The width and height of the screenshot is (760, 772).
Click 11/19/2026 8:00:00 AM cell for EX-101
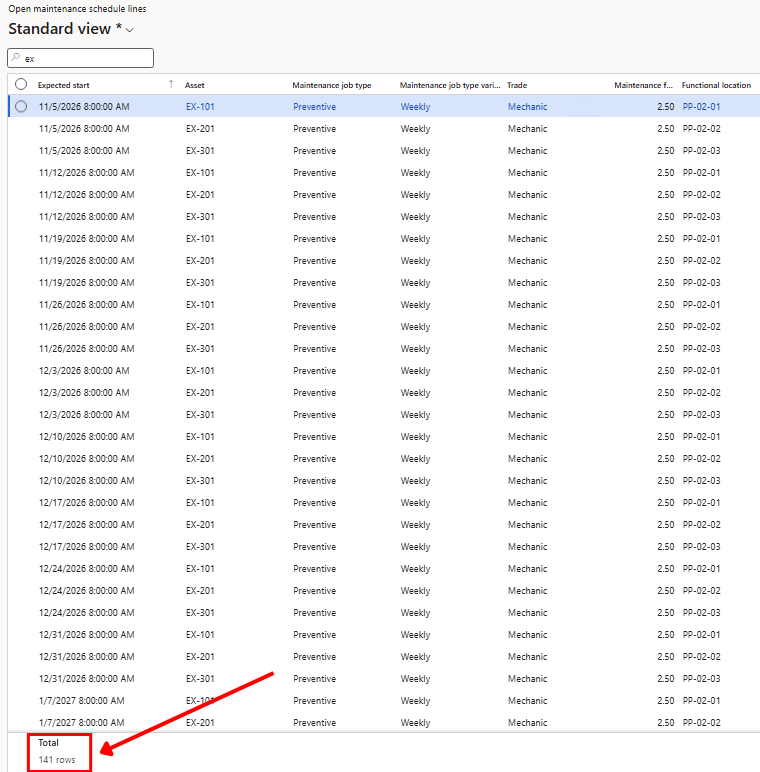coord(87,239)
